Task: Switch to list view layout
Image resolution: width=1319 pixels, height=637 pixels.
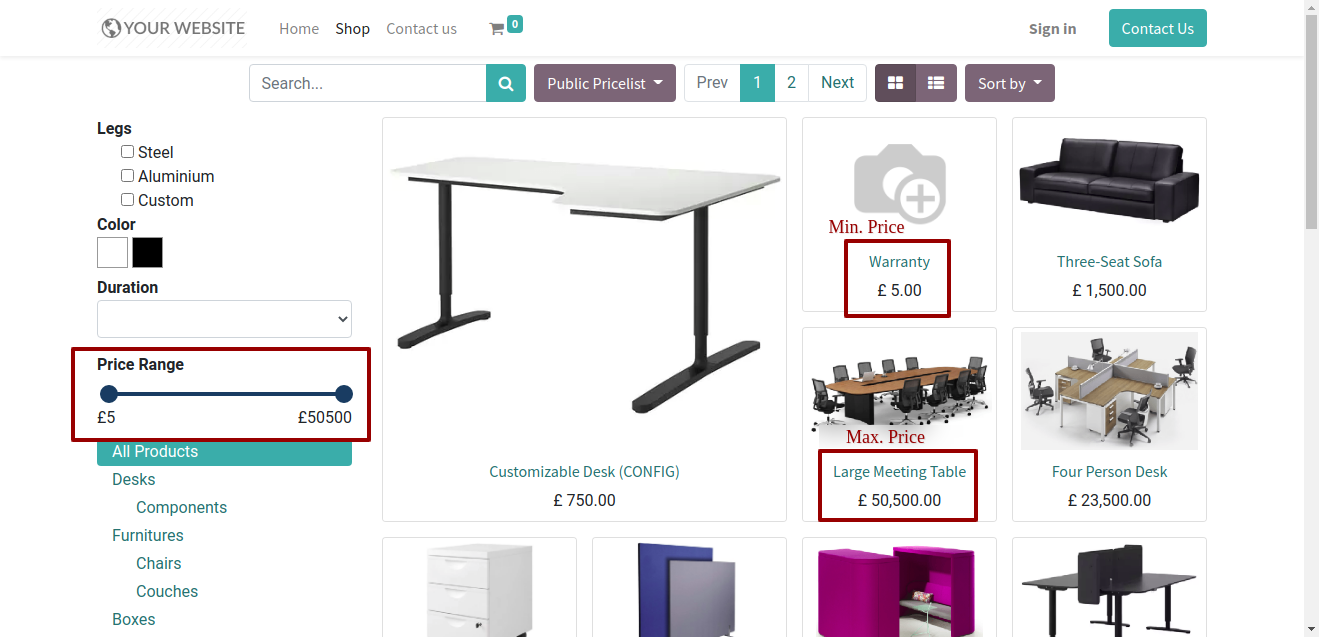Action: click(936, 83)
